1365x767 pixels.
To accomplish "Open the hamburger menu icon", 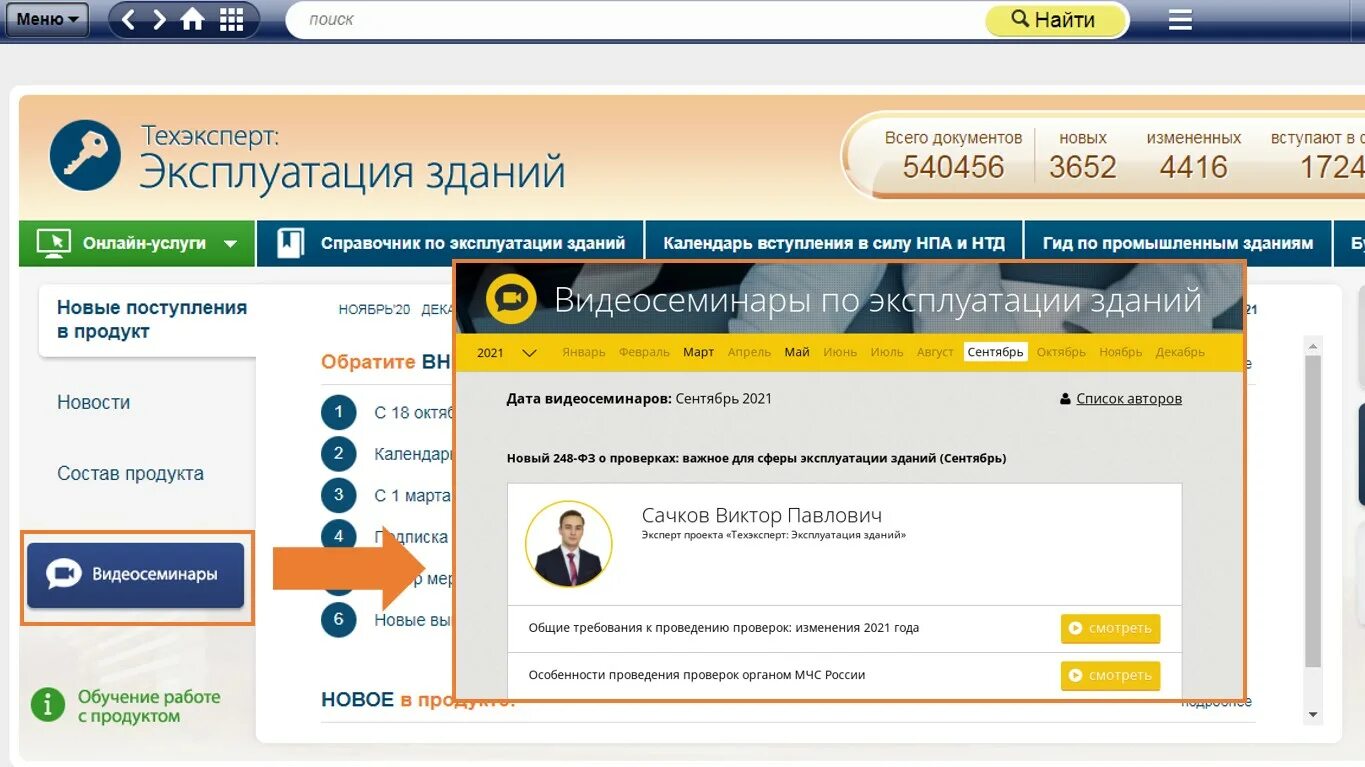I will click(x=1180, y=19).
